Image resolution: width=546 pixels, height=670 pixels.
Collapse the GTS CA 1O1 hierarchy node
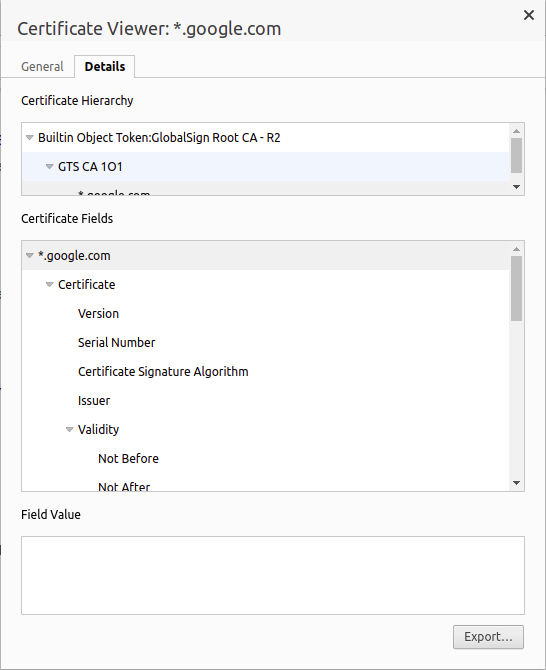[x=50, y=167]
